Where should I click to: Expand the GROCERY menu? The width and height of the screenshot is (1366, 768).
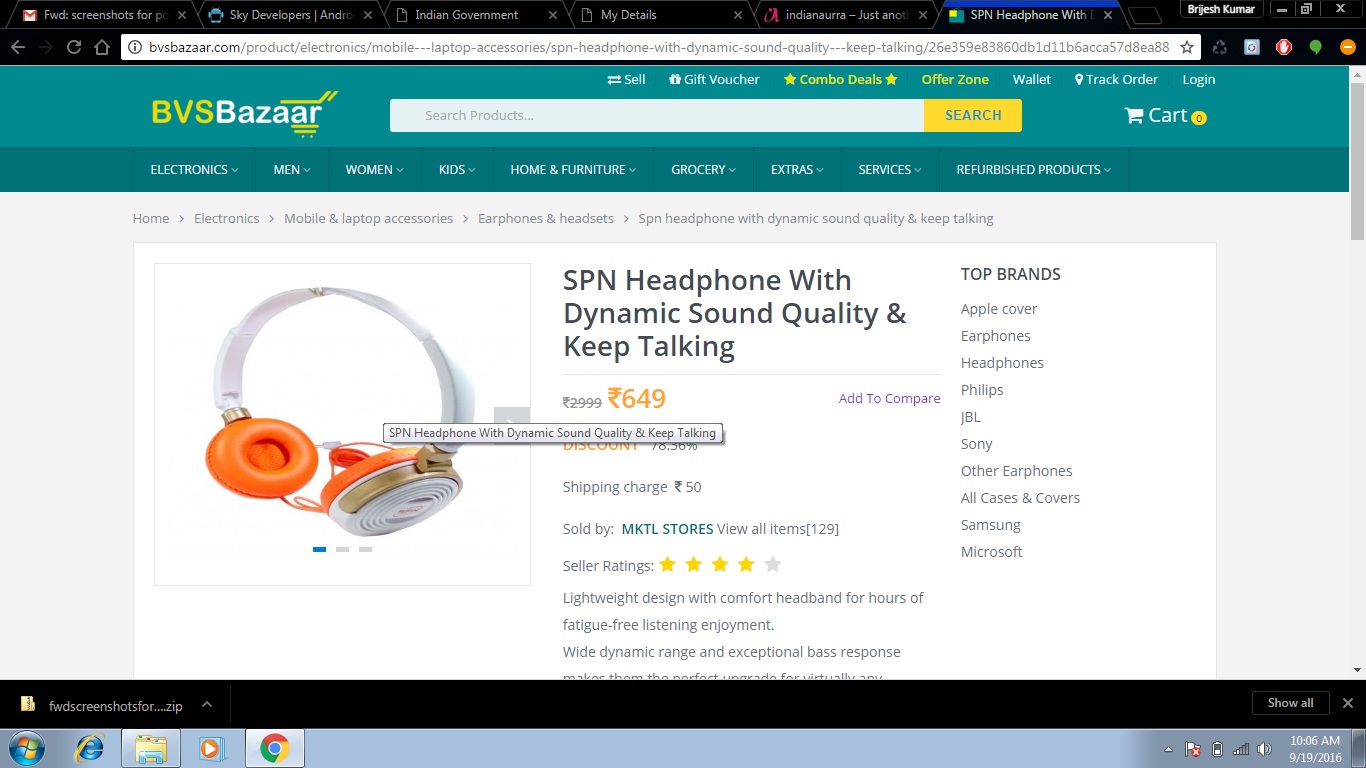tap(703, 170)
